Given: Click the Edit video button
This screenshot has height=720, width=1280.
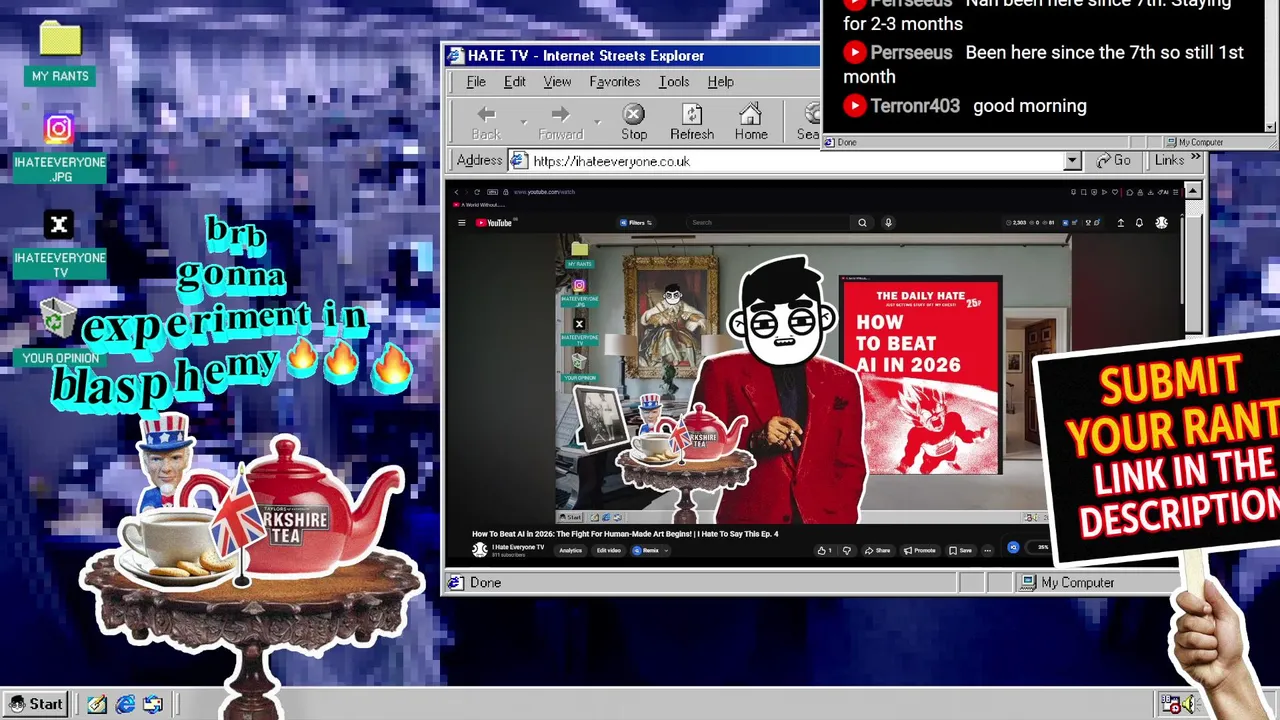Looking at the screenshot, I should pyautogui.click(x=609, y=550).
